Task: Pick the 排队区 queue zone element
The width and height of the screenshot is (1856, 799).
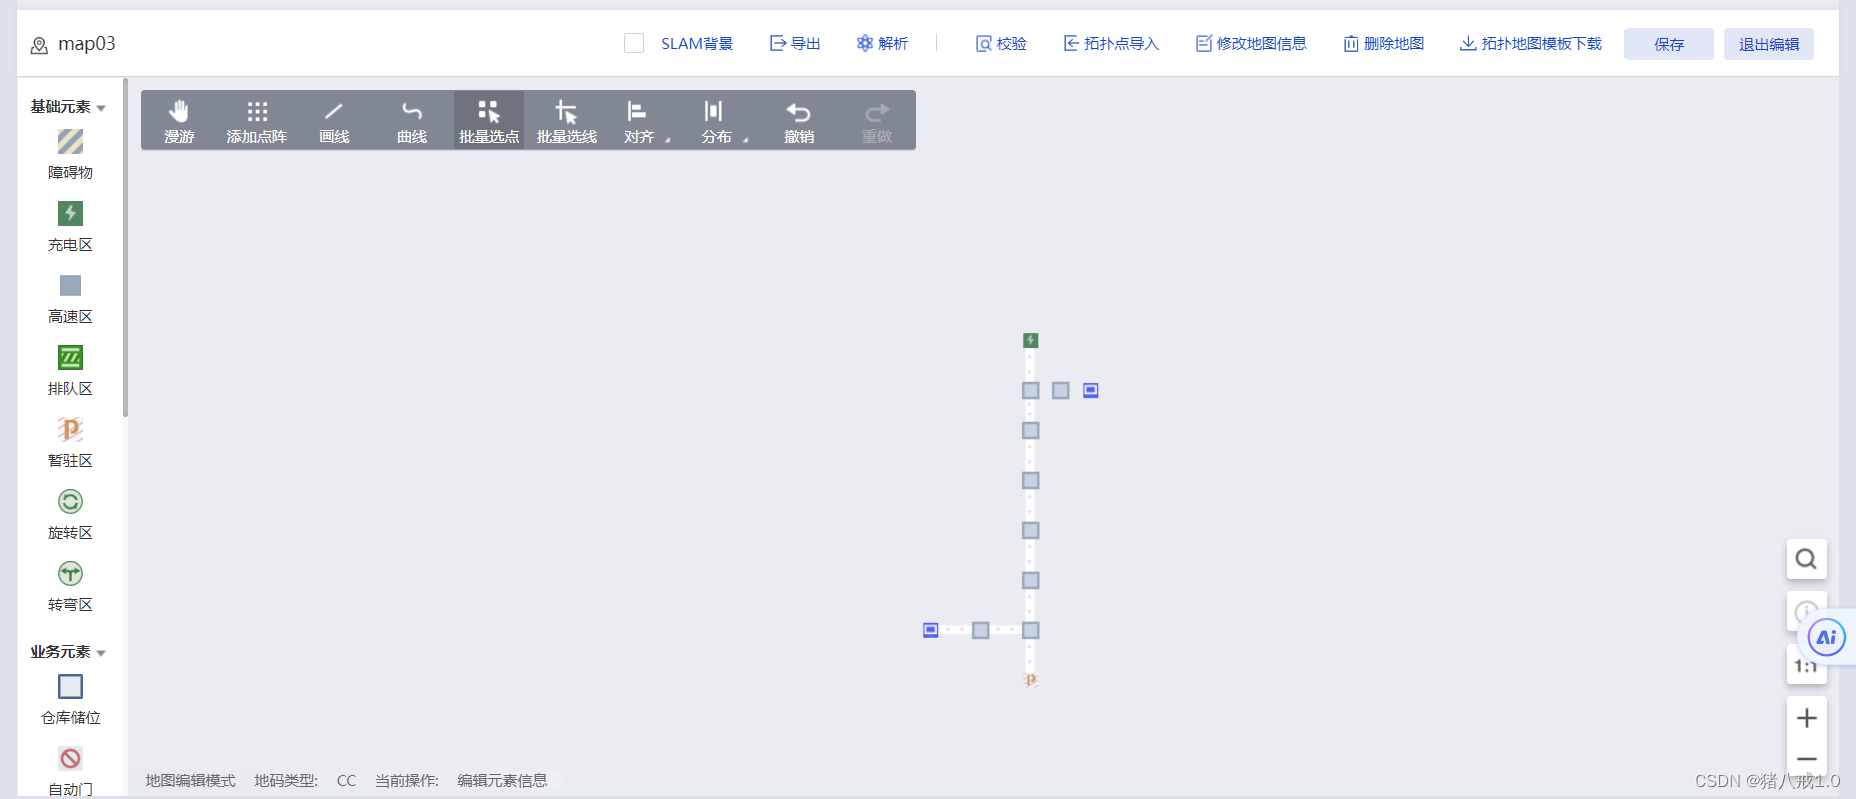Action: (x=70, y=370)
